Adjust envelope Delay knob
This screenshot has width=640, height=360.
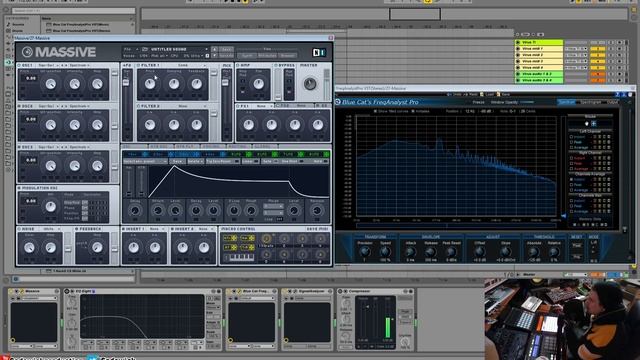(135, 211)
